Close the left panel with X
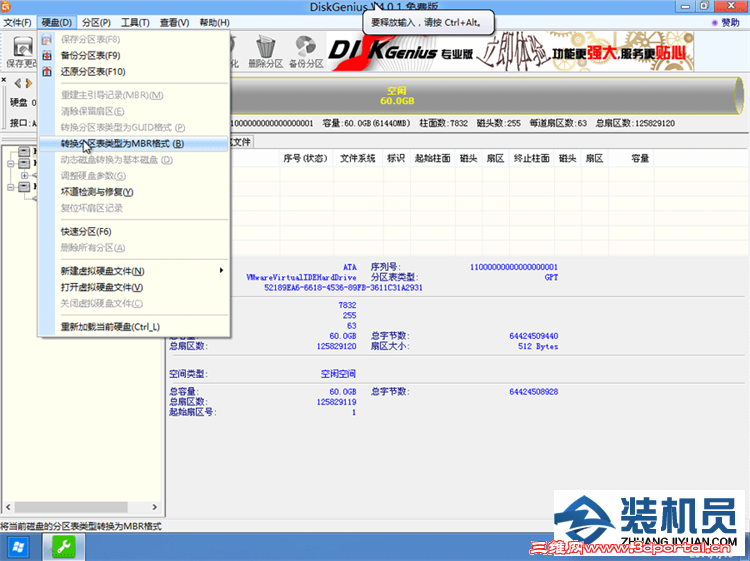The image size is (750, 561). coord(4,80)
